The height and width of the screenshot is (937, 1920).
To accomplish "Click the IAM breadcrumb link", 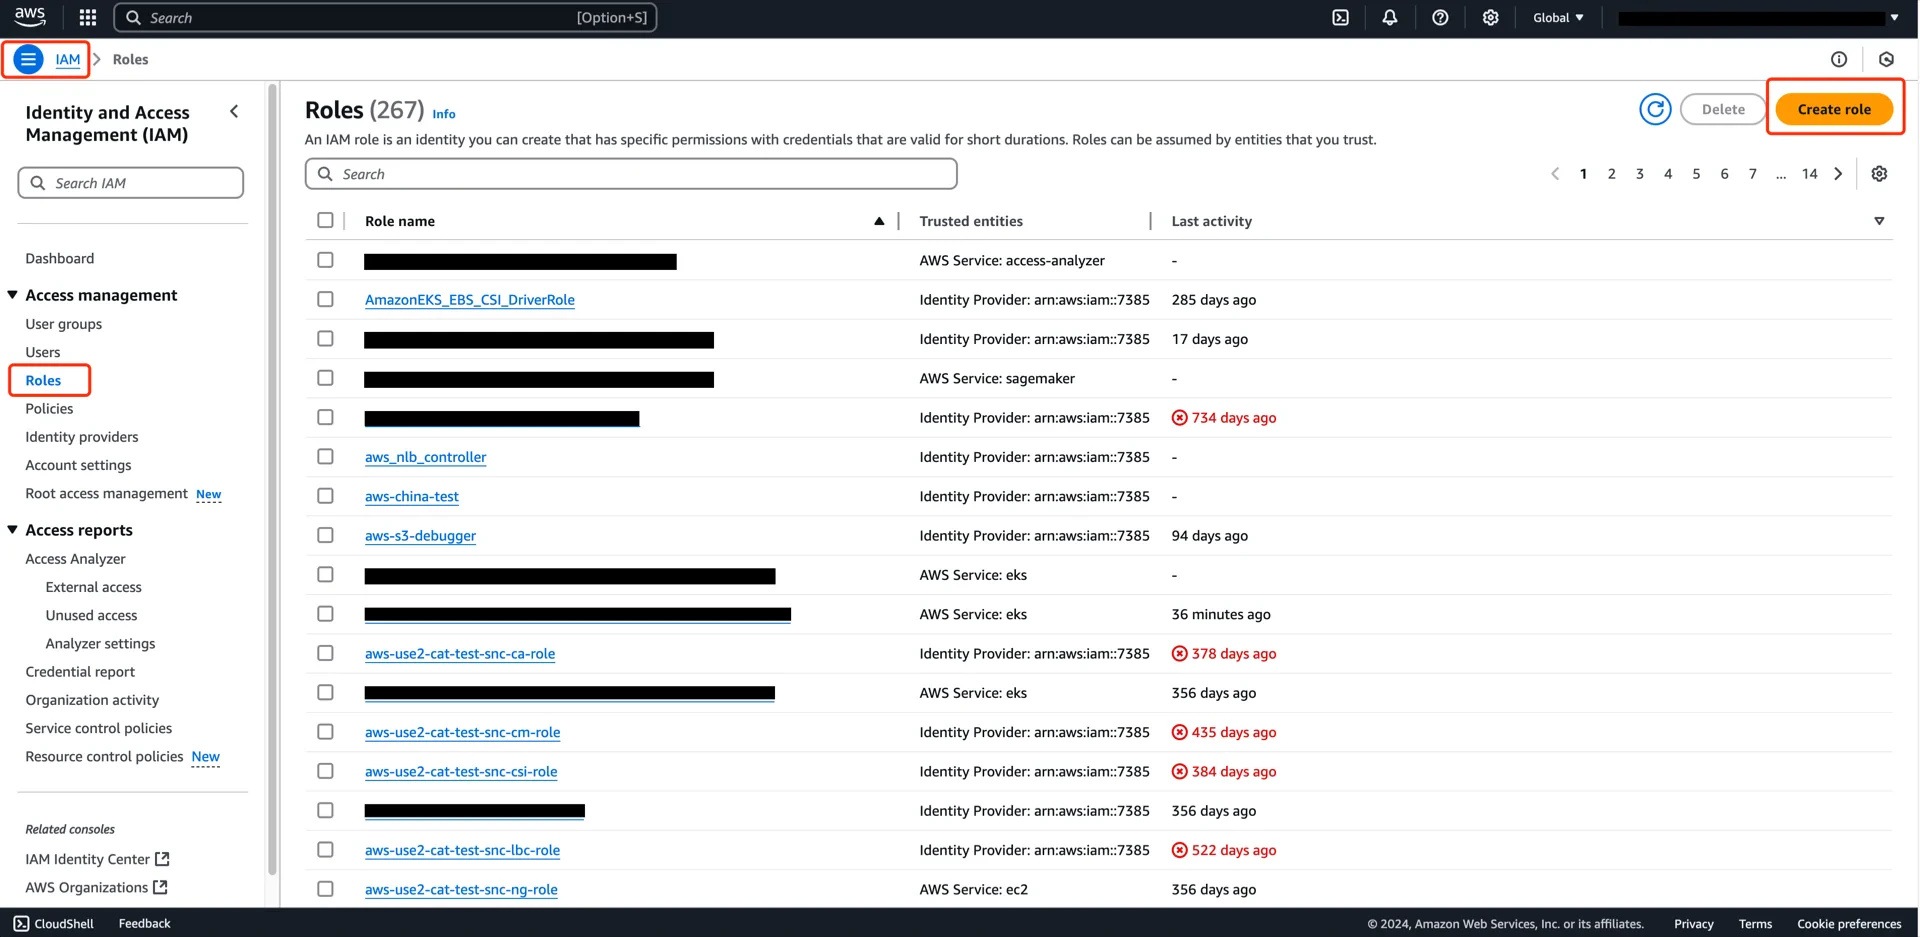I will [68, 59].
